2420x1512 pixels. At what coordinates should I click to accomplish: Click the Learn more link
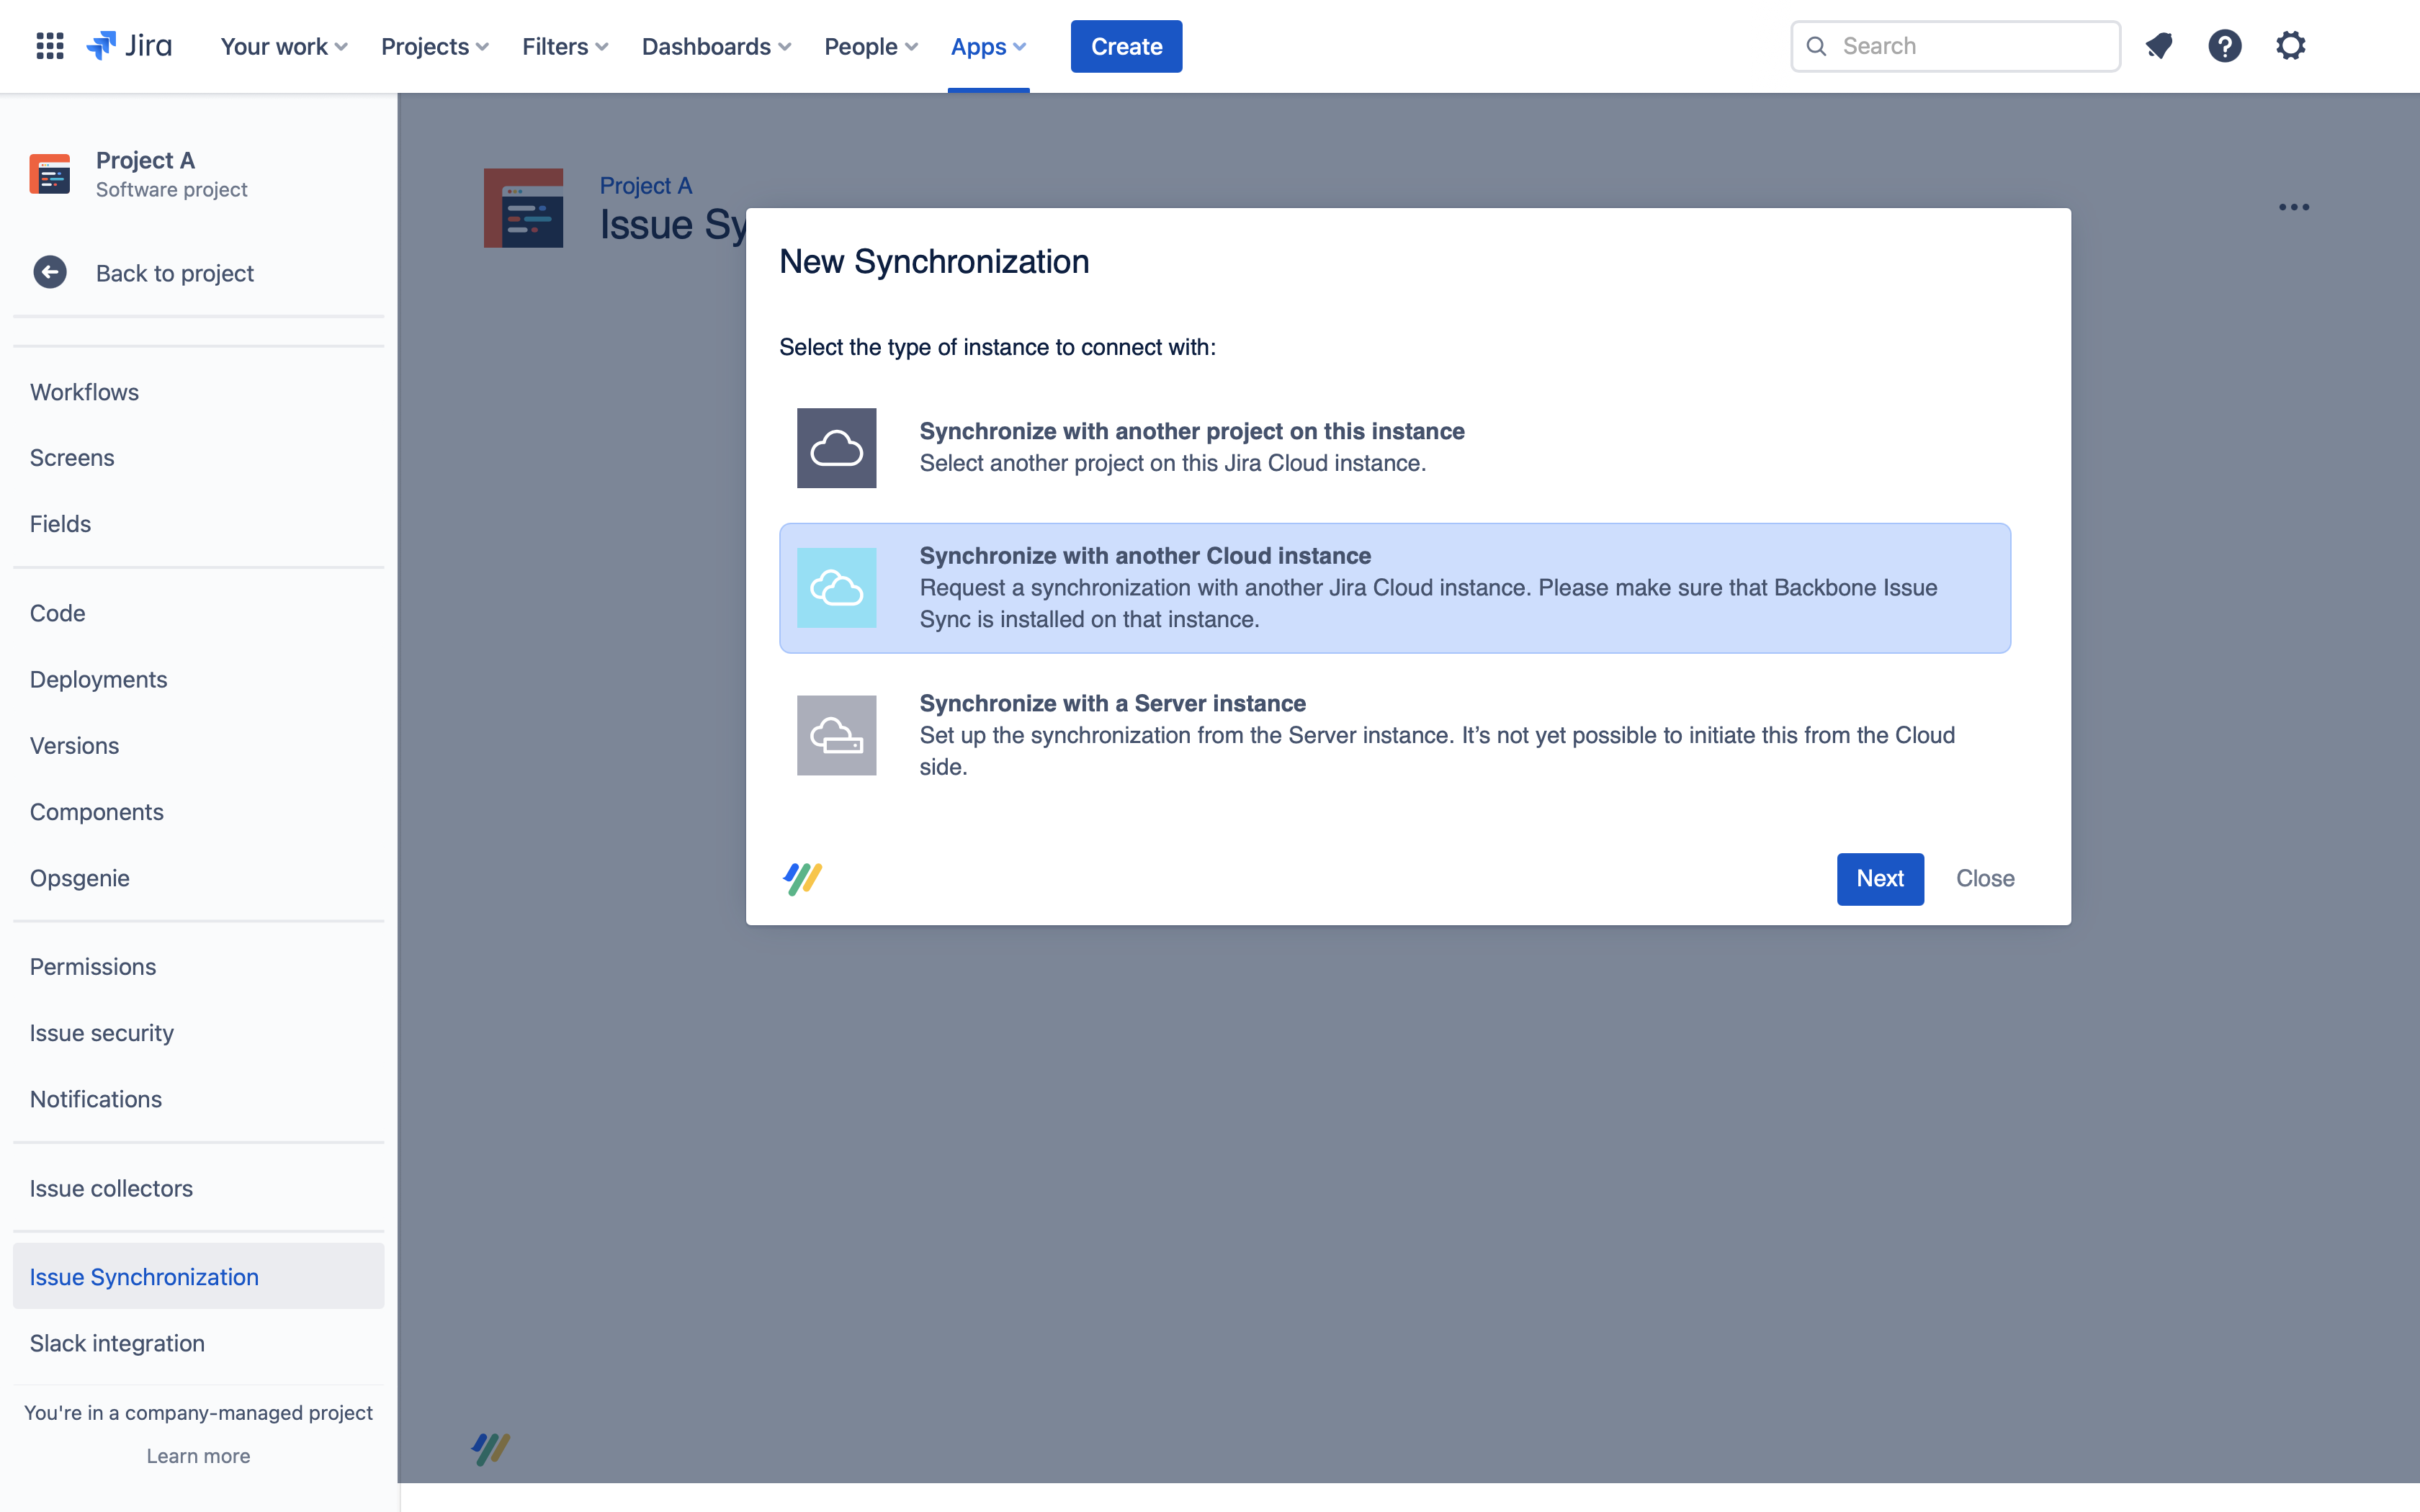197,1455
